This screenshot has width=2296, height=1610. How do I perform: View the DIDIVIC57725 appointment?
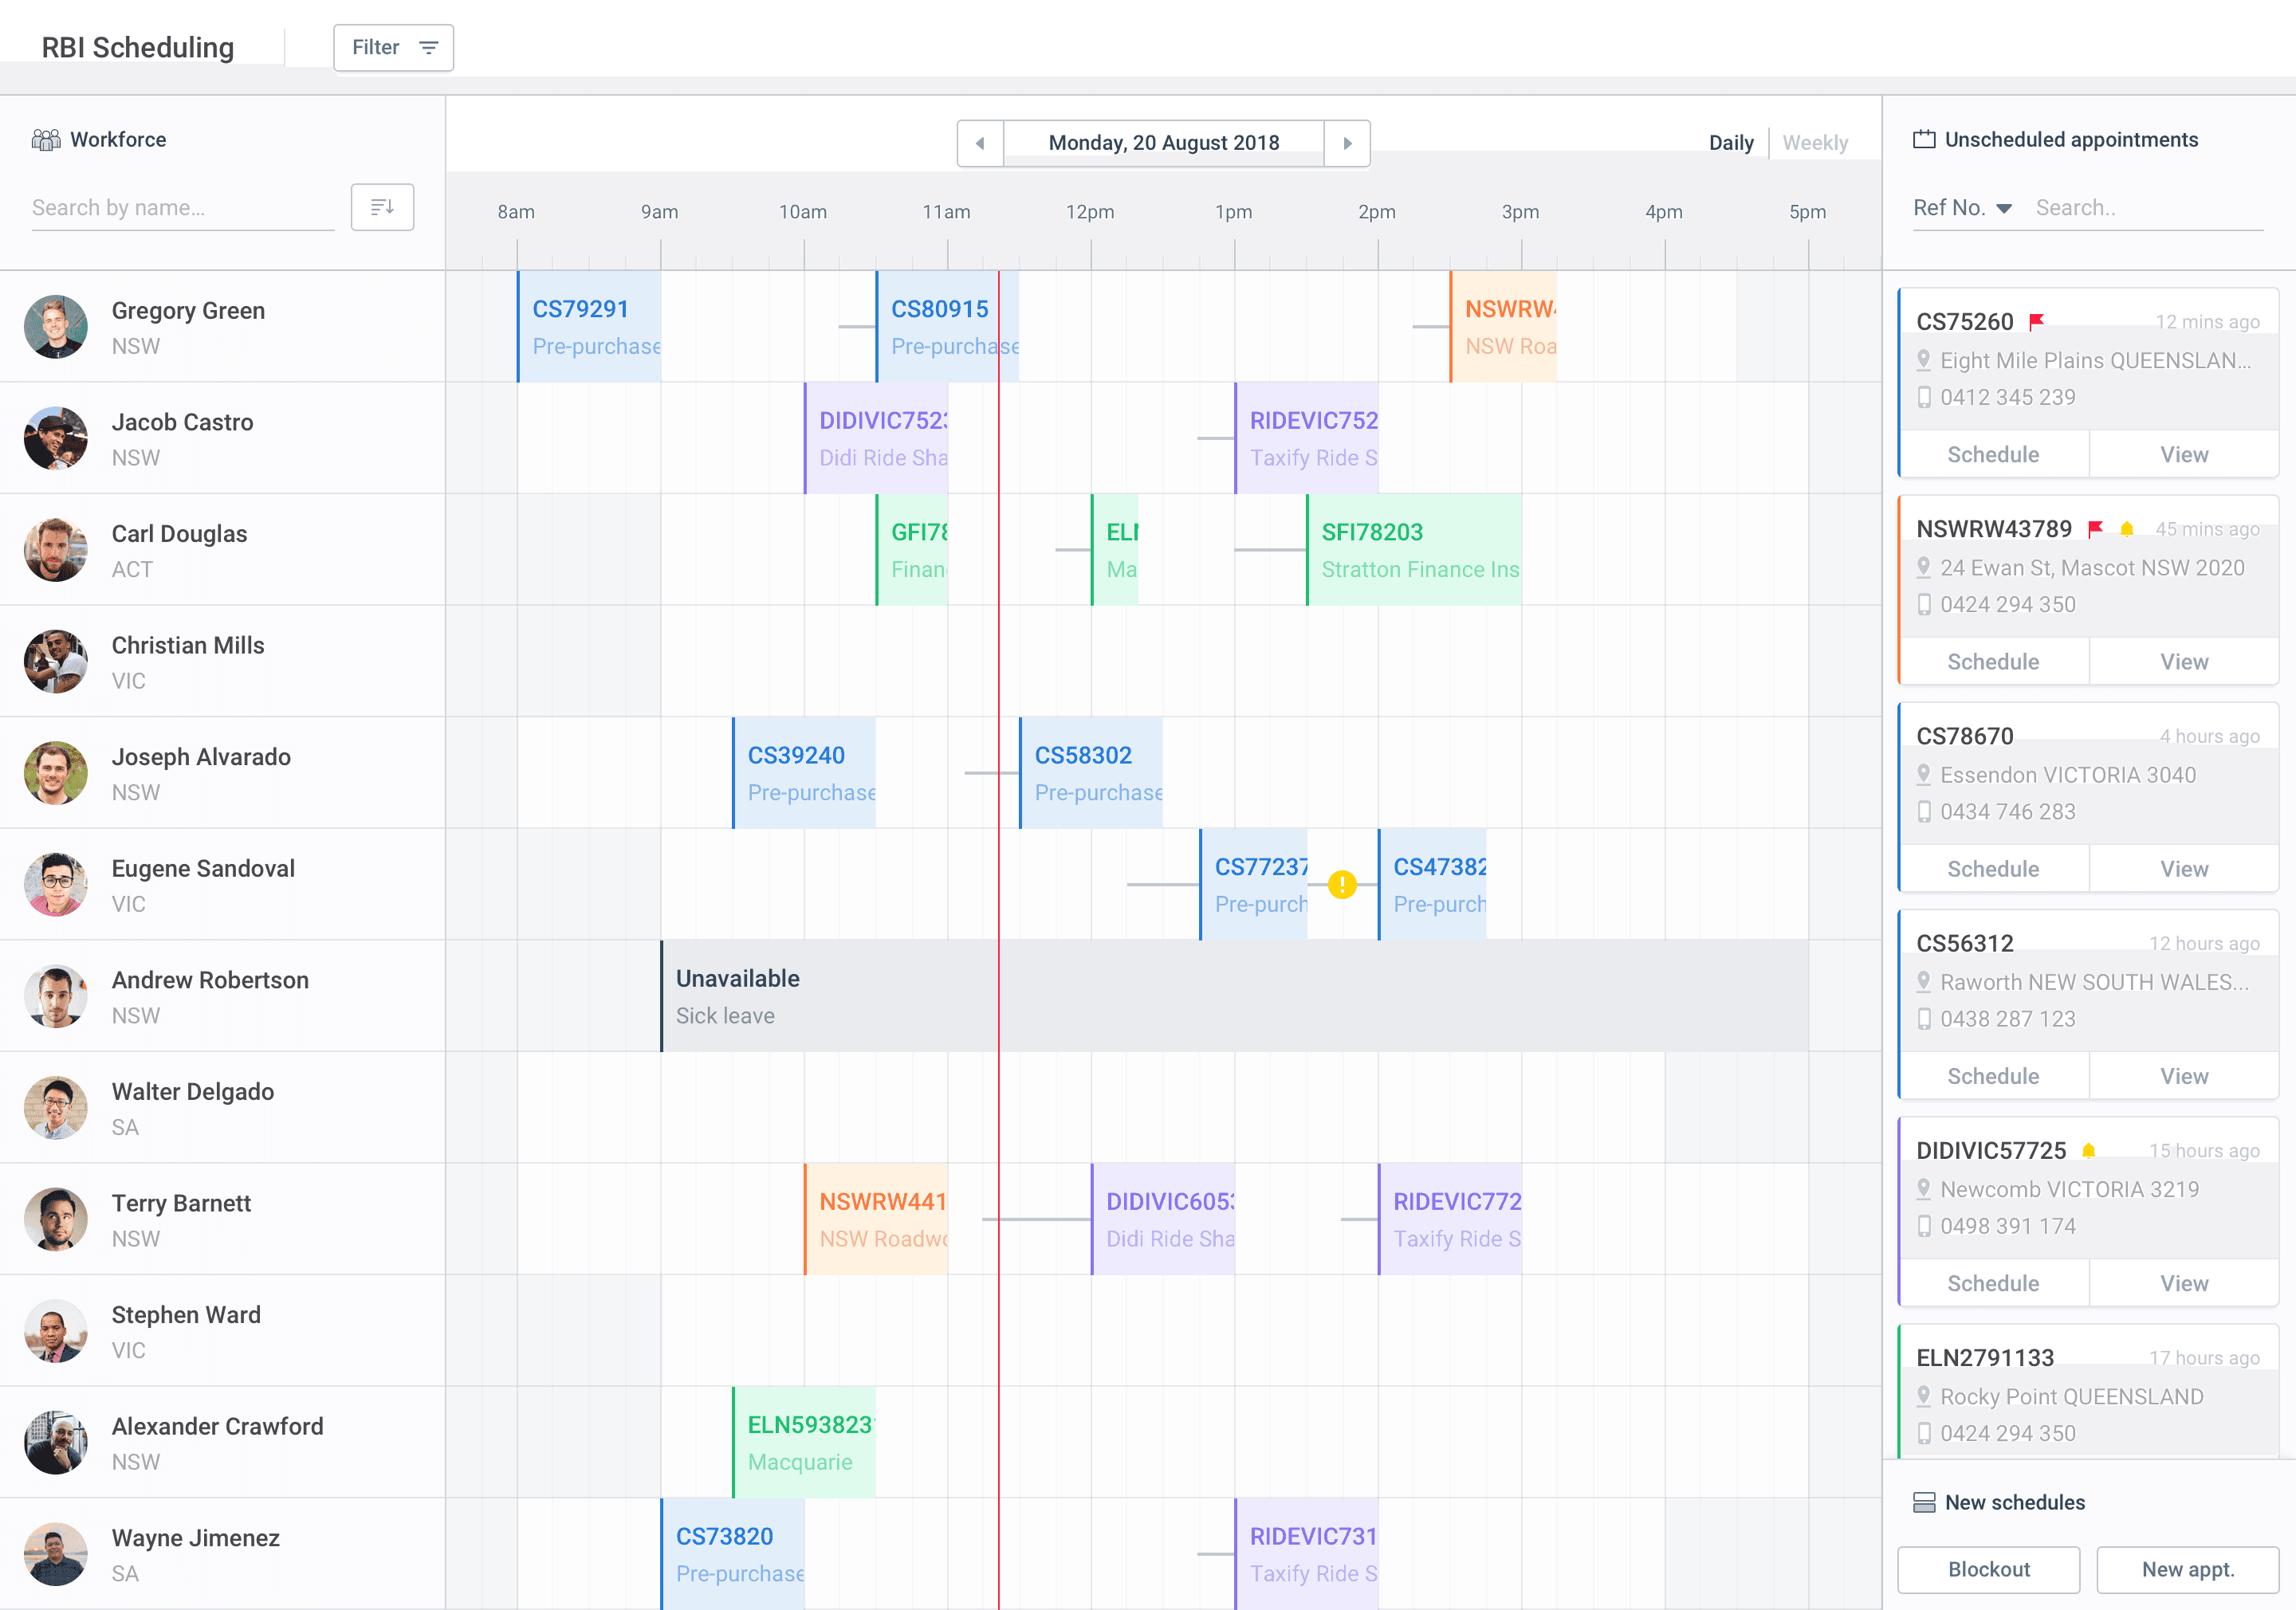coord(2184,1283)
